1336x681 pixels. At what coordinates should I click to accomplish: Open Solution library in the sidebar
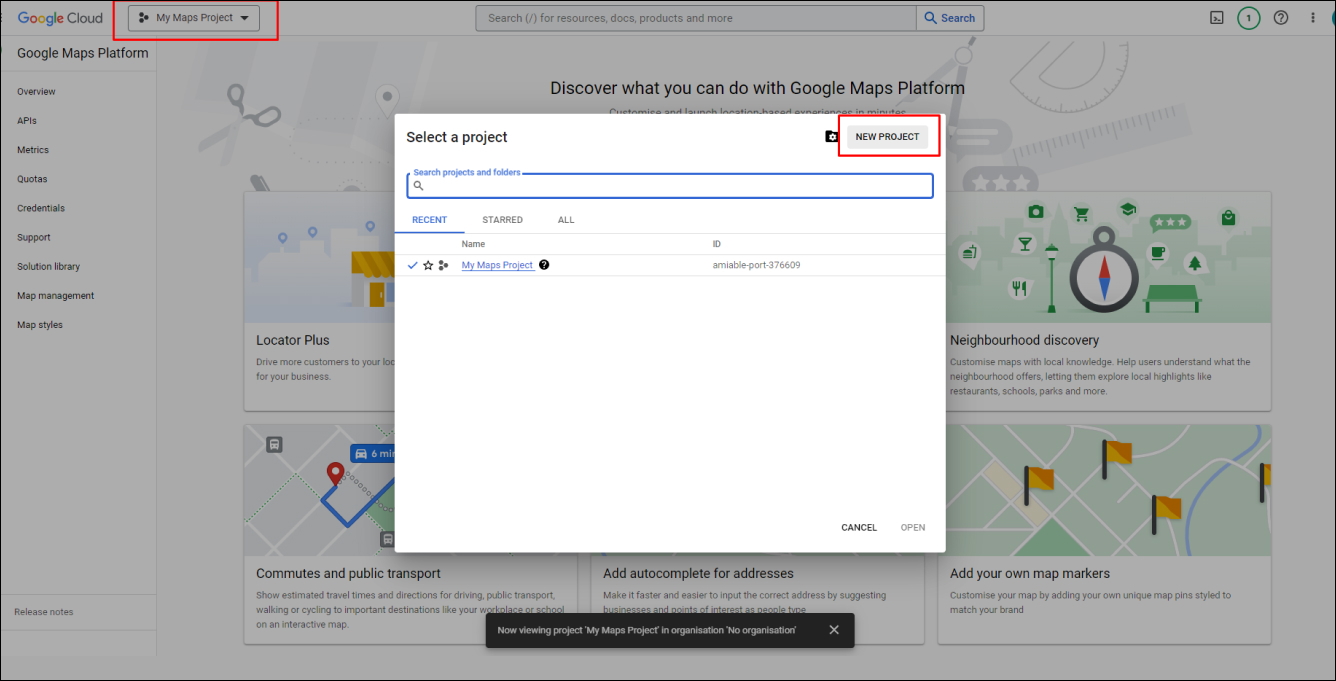click(48, 267)
